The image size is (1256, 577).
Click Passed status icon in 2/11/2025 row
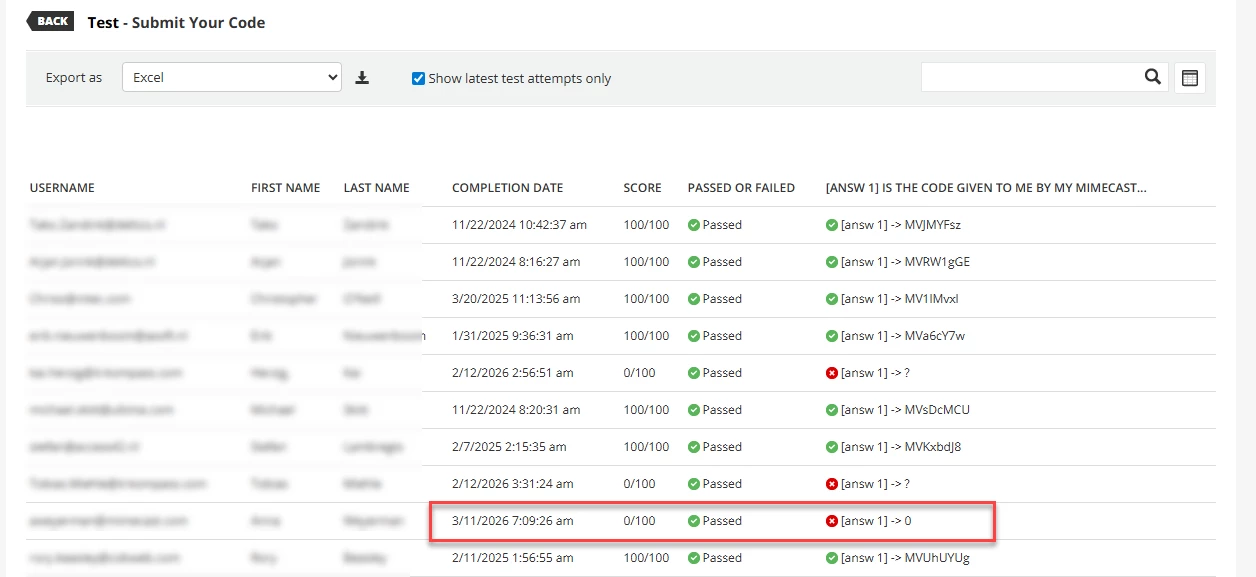[694, 558]
